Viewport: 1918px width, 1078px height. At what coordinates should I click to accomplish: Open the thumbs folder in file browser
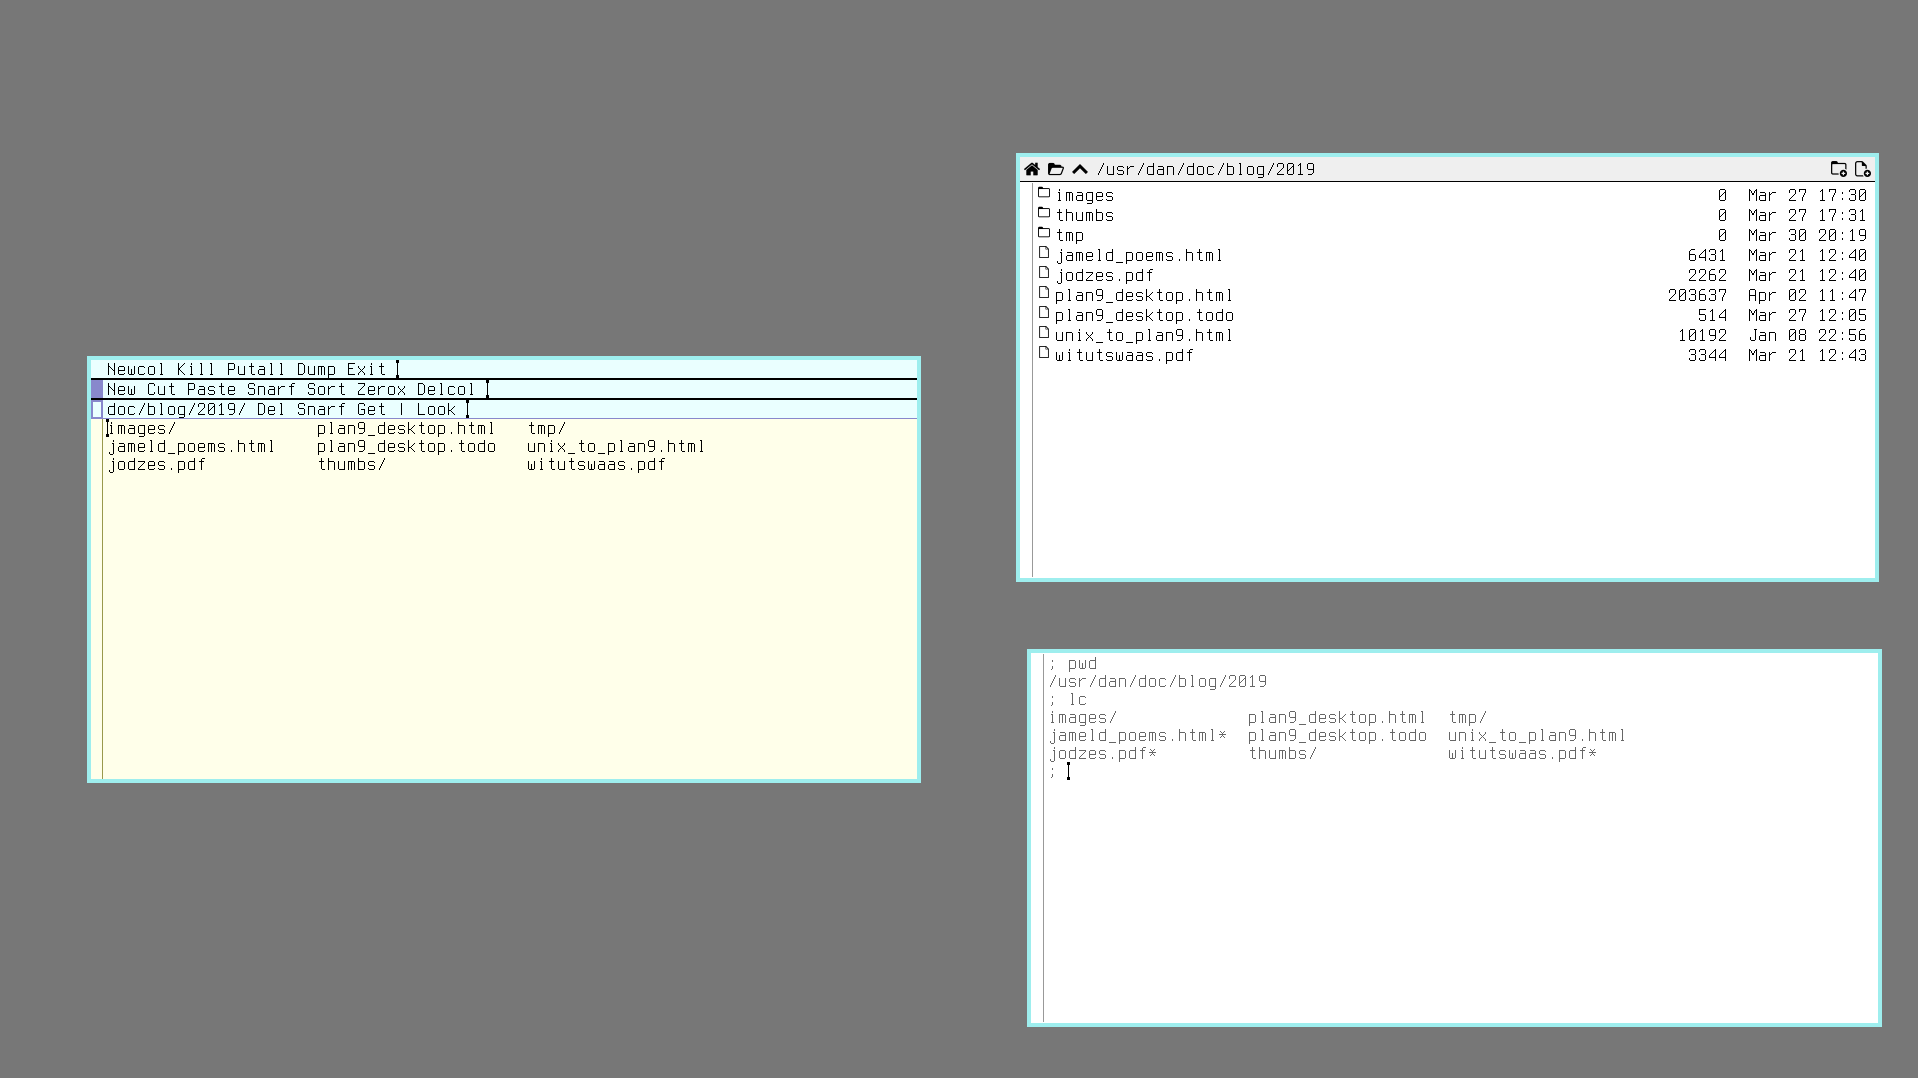1085,215
